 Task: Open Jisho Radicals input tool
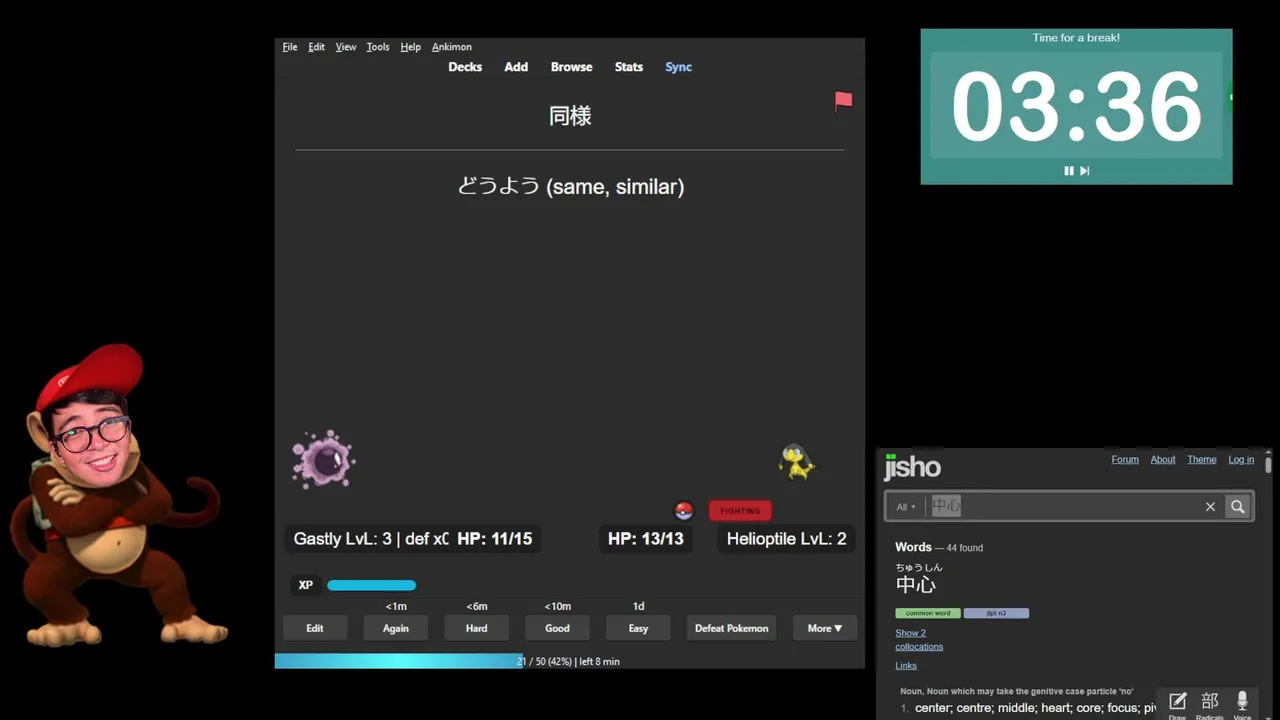pos(1210,705)
